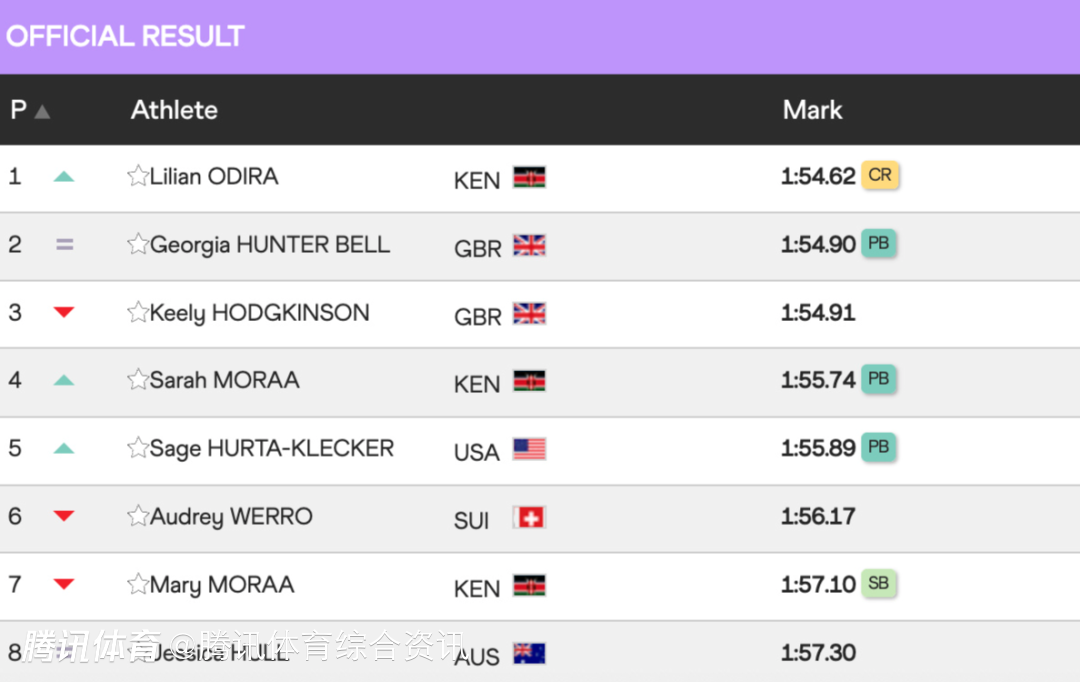
Task: Sort by position using P arrow
Action: [42, 111]
